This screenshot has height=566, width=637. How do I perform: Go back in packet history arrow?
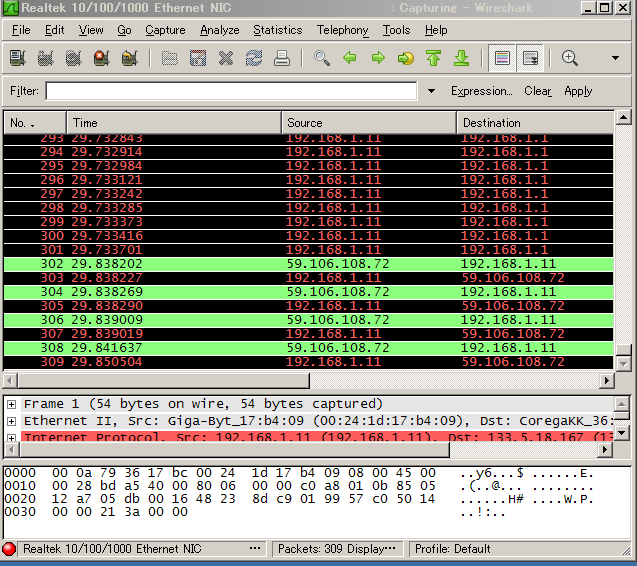tap(350, 58)
